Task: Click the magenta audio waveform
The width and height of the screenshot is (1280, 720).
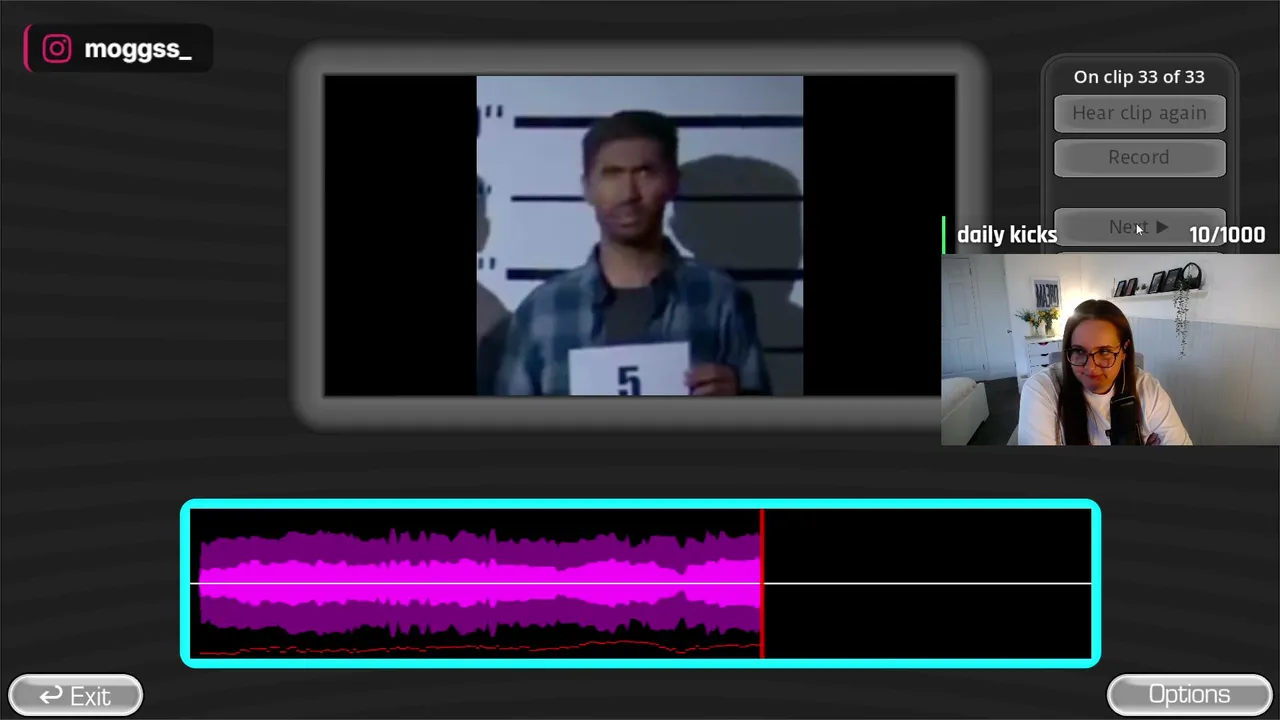Action: click(480, 584)
